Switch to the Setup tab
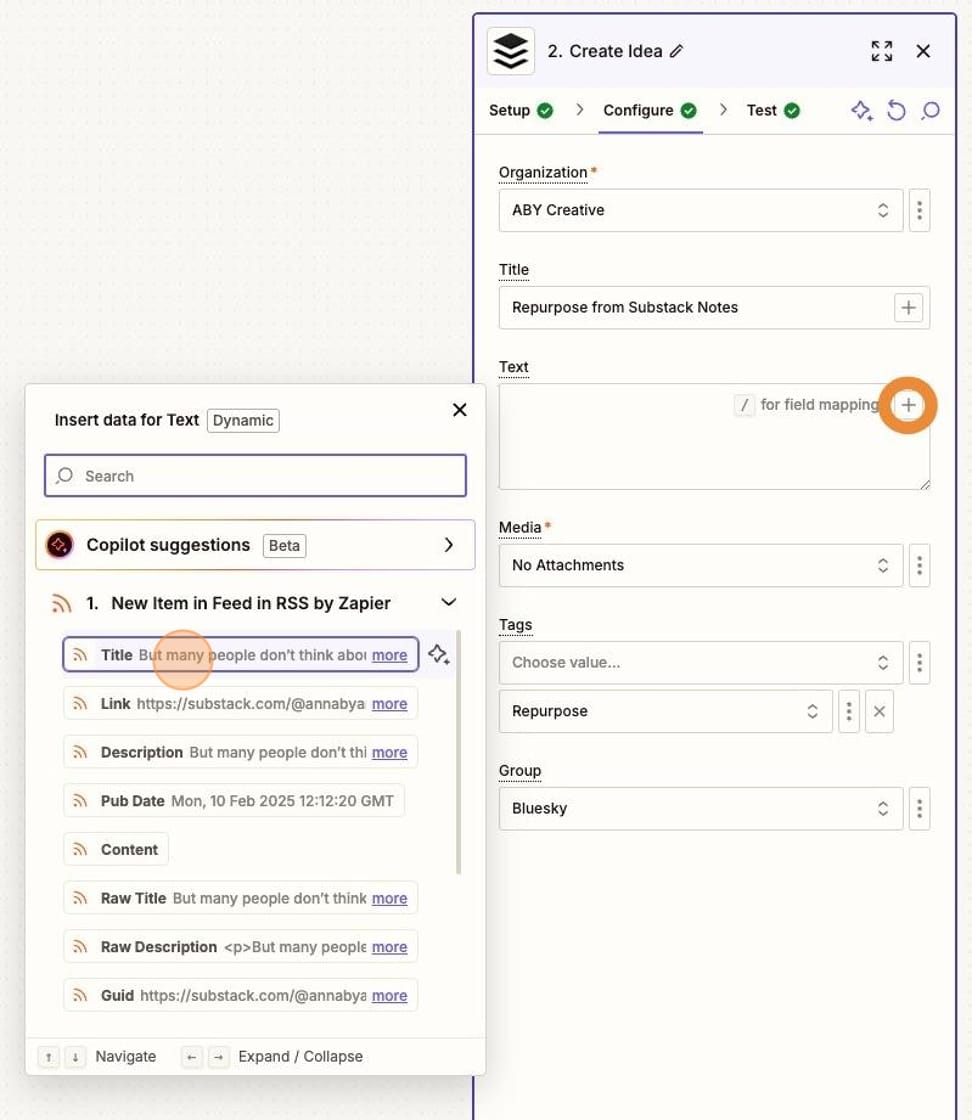This screenshot has height=1120, width=972. click(509, 110)
